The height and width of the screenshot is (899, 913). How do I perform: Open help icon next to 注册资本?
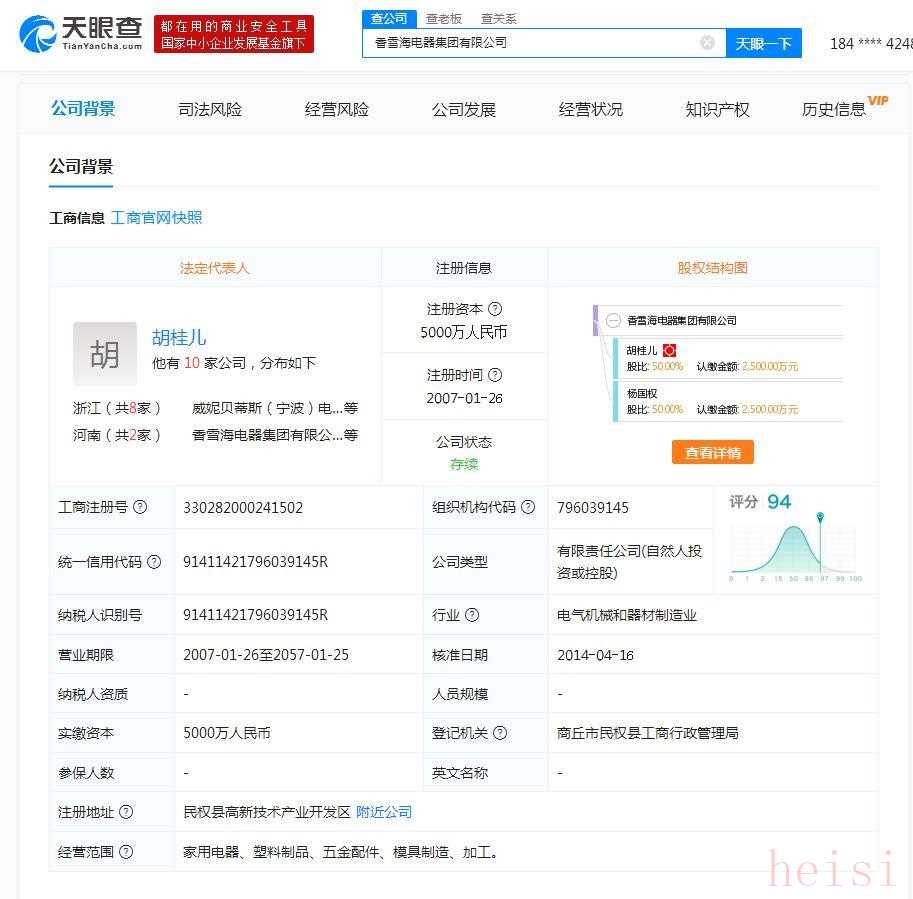coord(495,309)
